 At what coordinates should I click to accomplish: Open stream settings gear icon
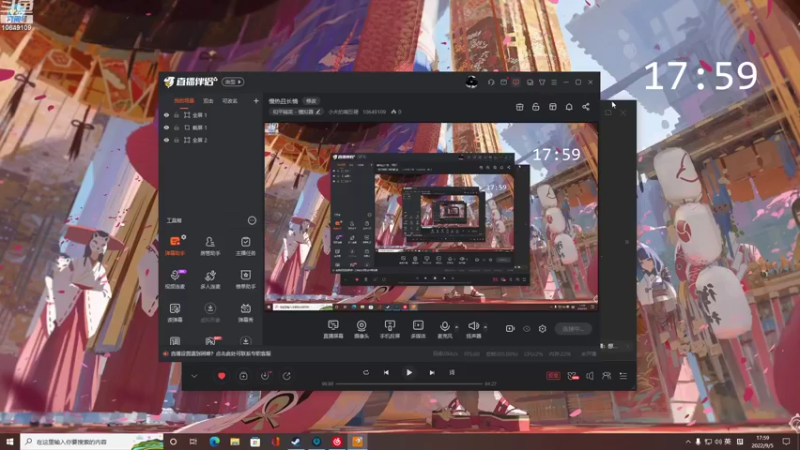point(542,329)
